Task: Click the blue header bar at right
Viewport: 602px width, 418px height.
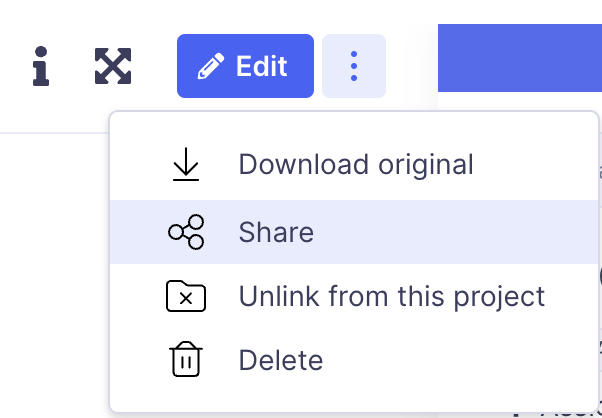Action: tap(520, 60)
